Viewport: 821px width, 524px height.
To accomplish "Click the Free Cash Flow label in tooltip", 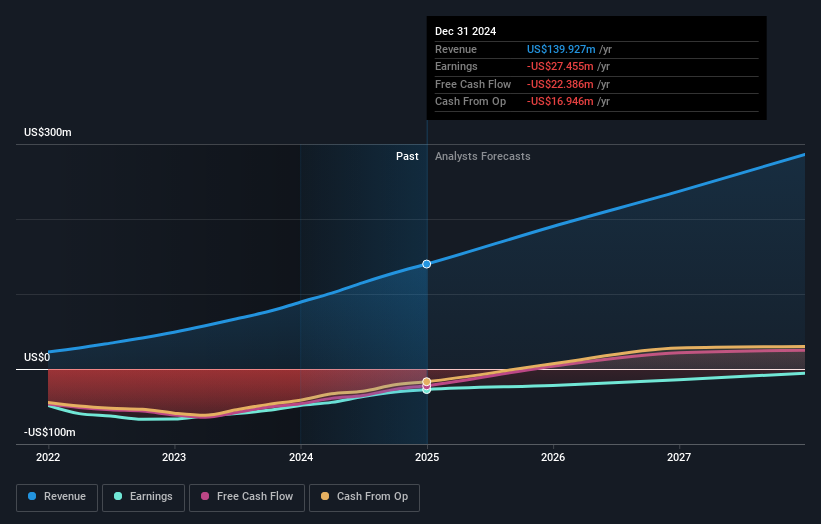I will click(x=473, y=84).
